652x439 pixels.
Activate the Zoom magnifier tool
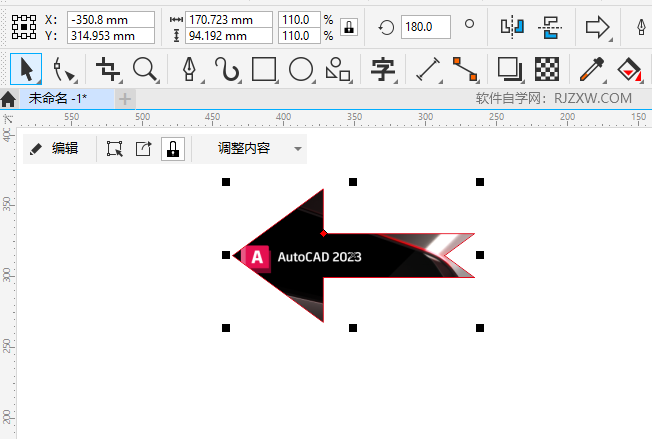[146, 69]
